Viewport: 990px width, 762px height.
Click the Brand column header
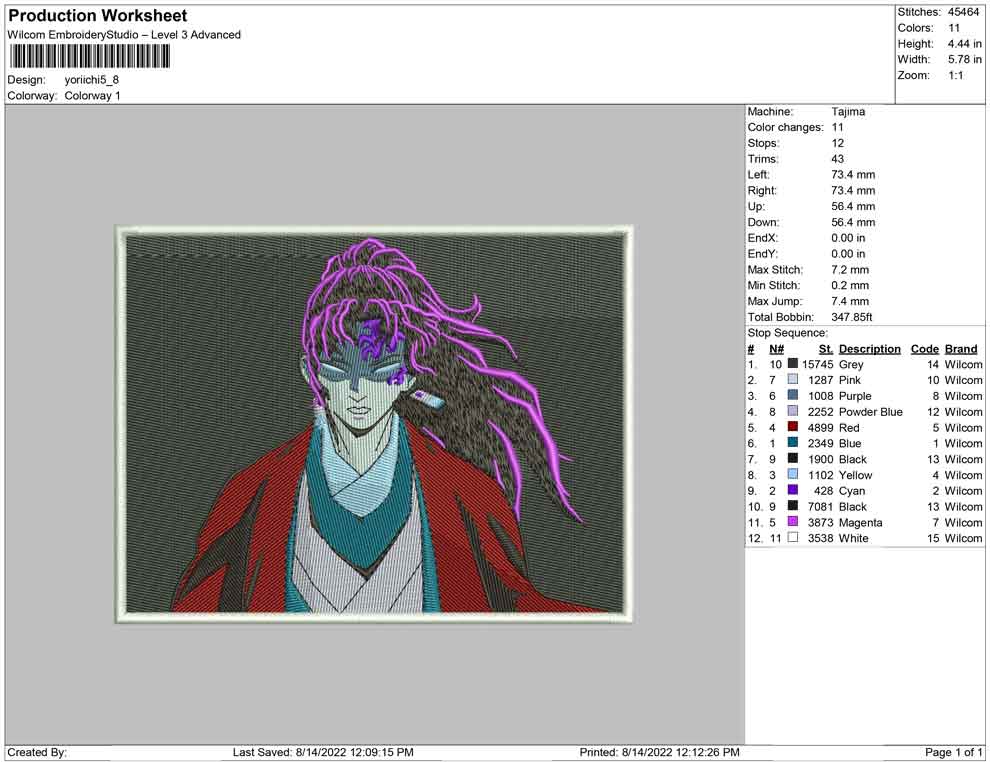(960, 349)
